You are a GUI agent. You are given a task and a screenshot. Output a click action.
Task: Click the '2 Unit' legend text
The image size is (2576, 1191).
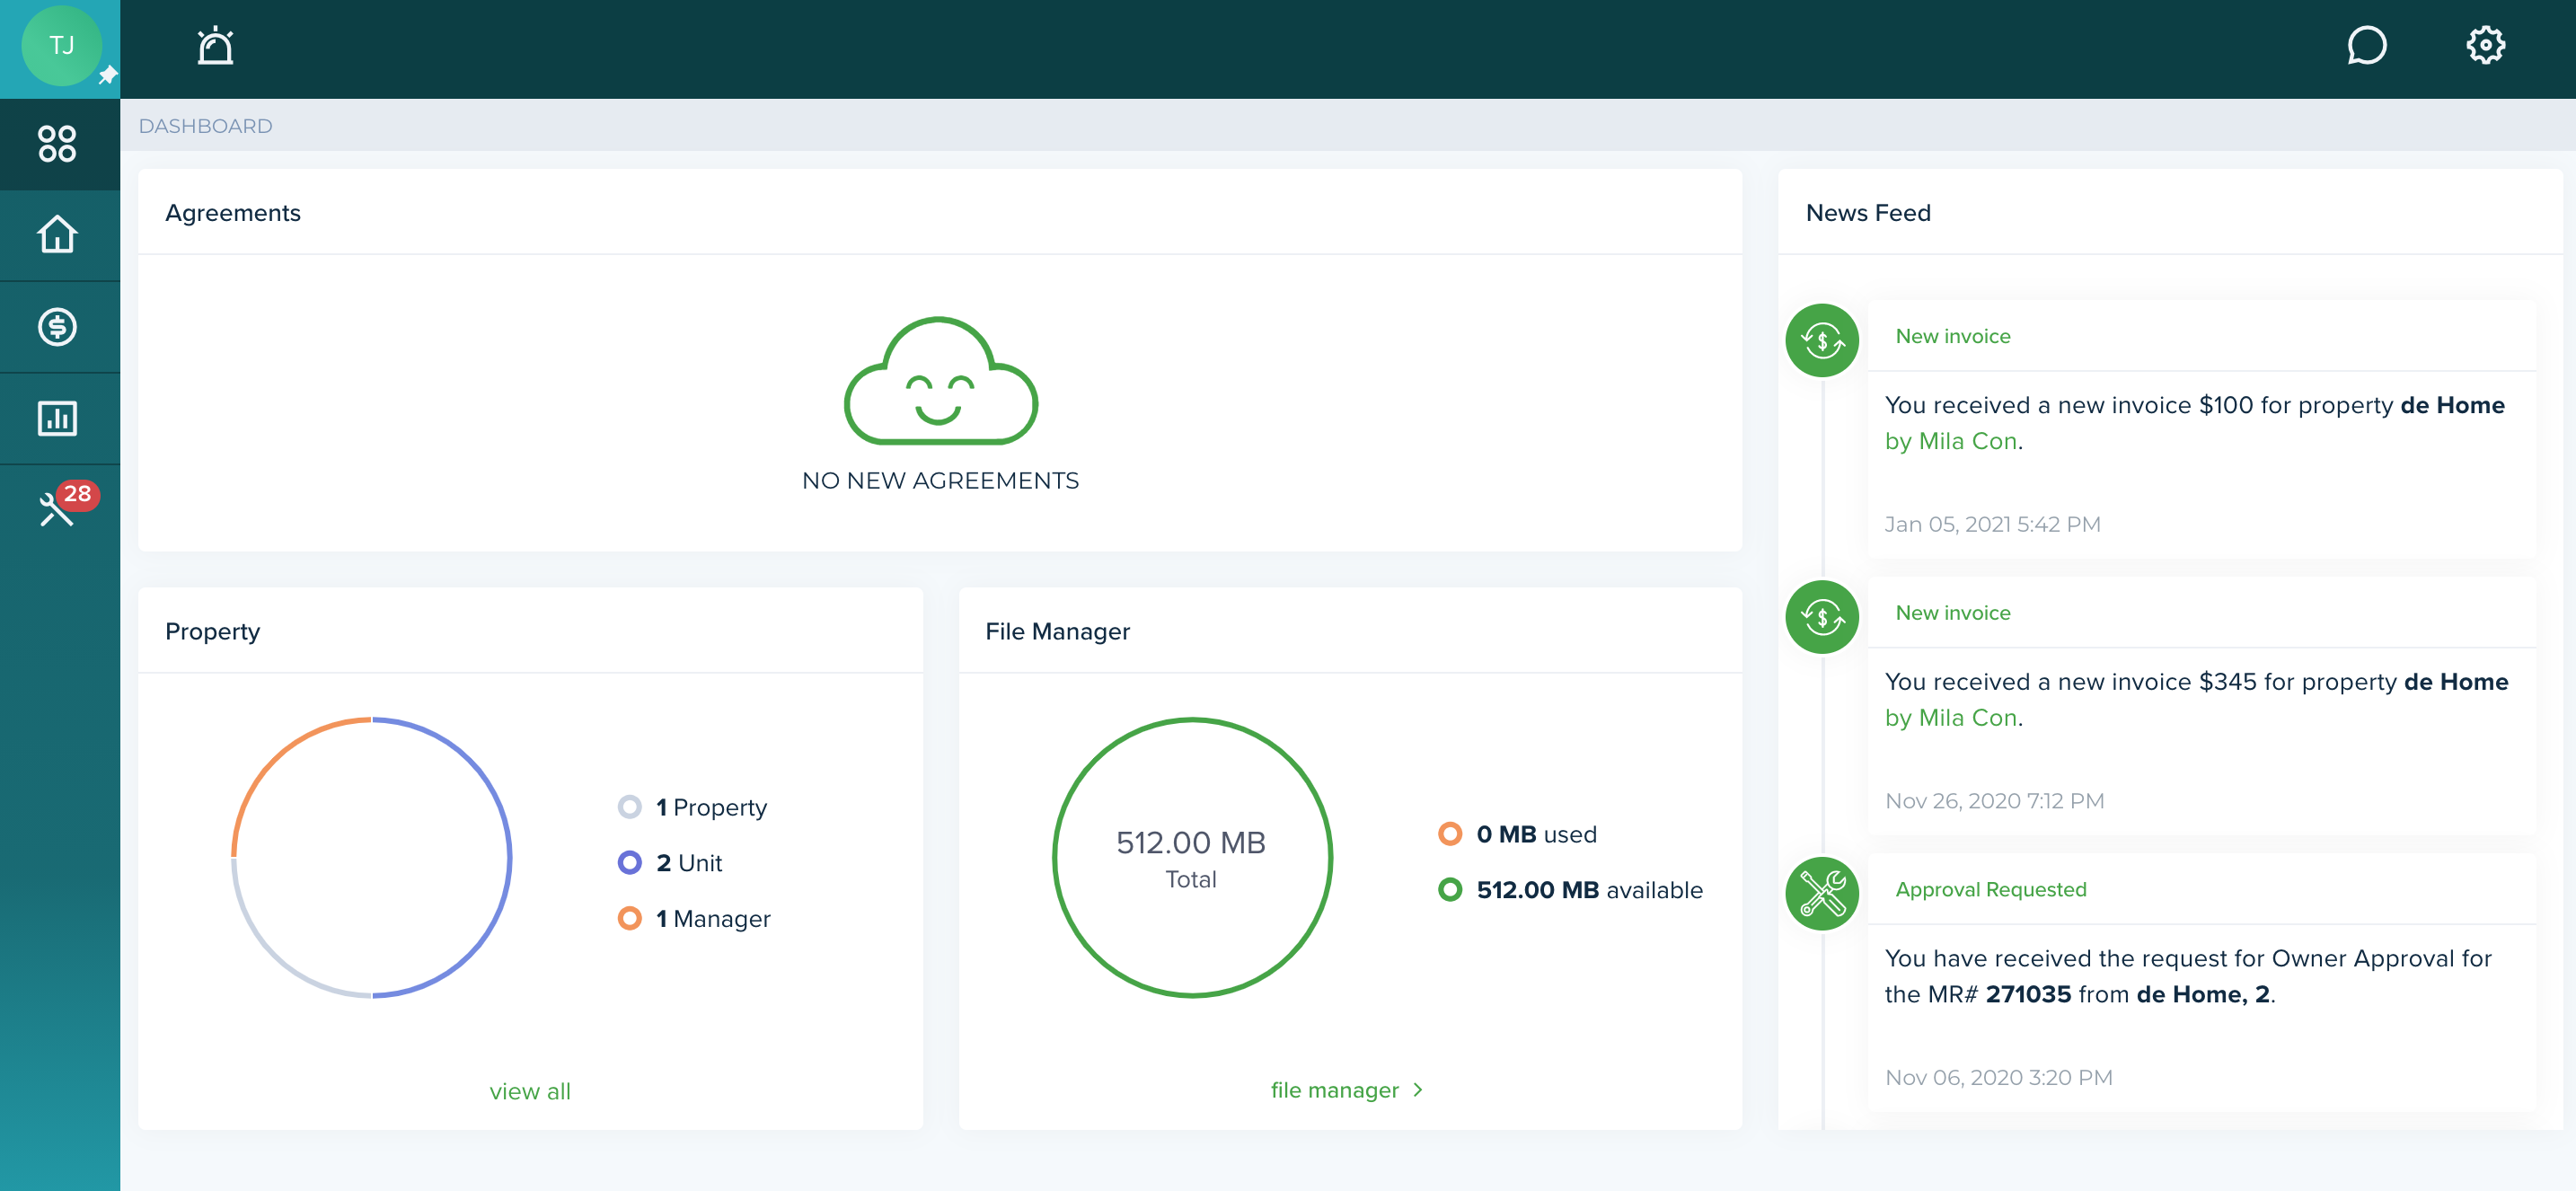coord(689,863)
